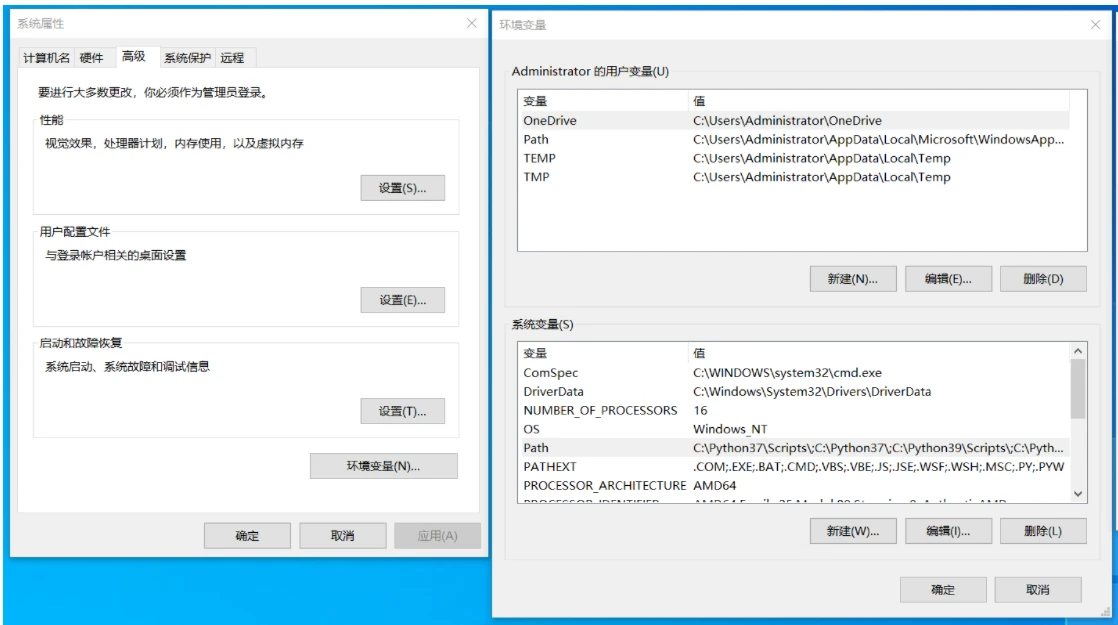Viewport: 1118px width, 625px height.
Task: Open performance 设置(S)... button
Action: pyautogui.click(x=402, y=188)
